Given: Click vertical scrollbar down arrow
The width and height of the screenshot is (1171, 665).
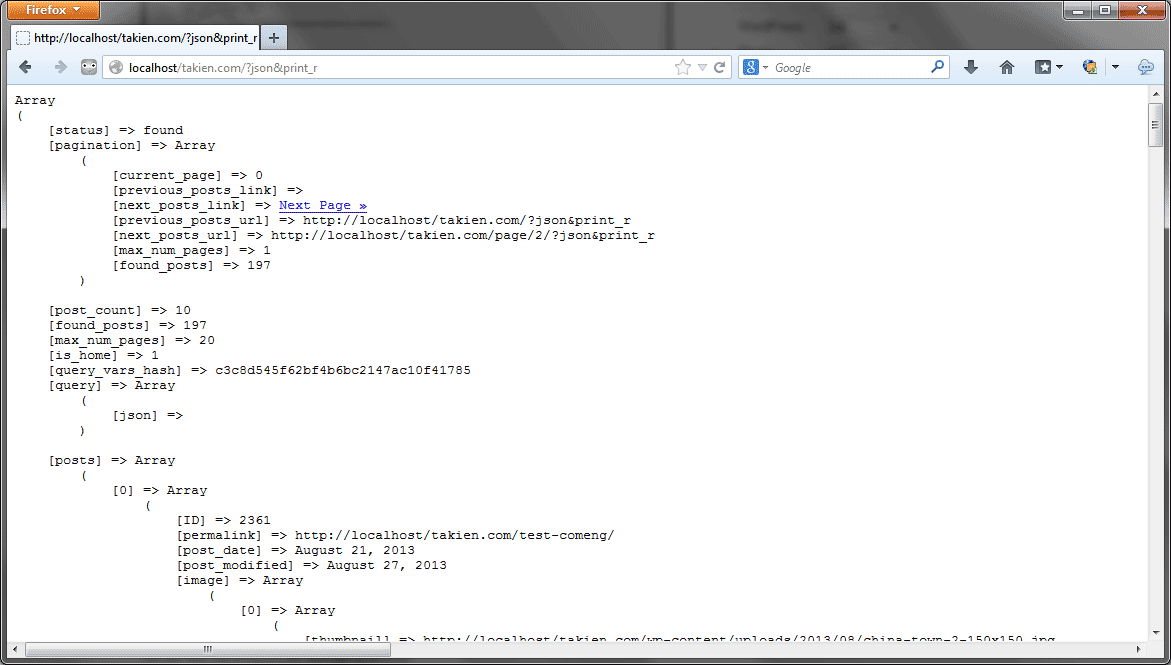Looking at the screenshot, I should point(1155,634).
